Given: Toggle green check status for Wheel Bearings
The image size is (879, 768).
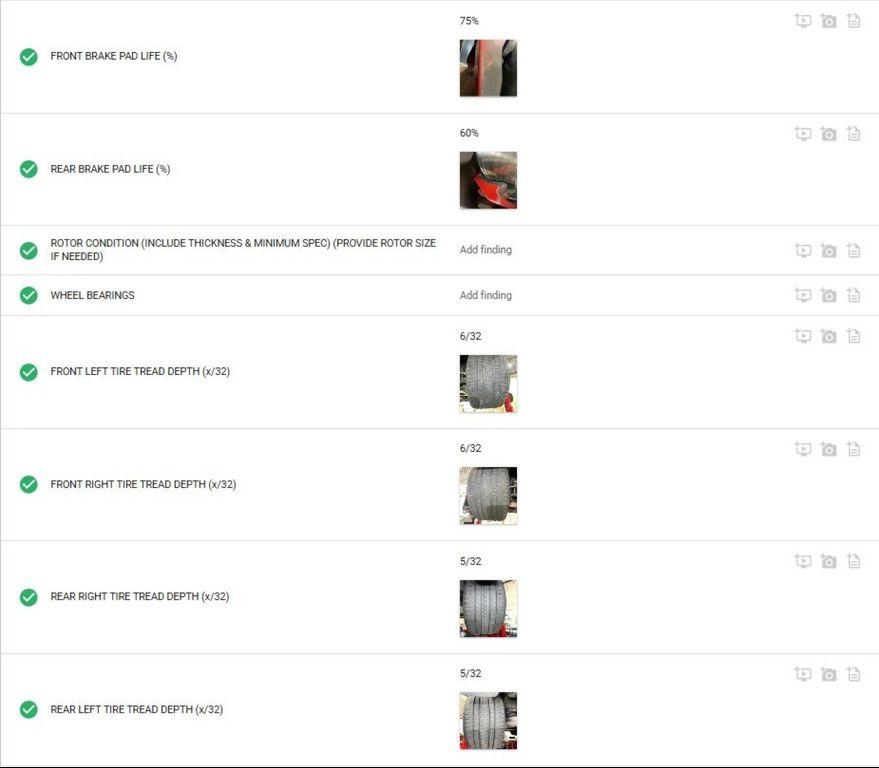Looking at the screenshot, I should tap(29, 295).
